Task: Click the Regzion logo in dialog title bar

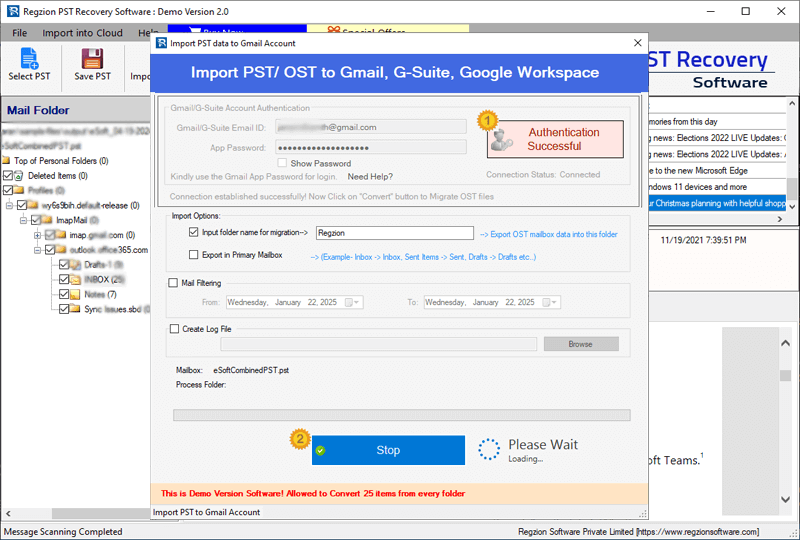Action: point(161,43)
